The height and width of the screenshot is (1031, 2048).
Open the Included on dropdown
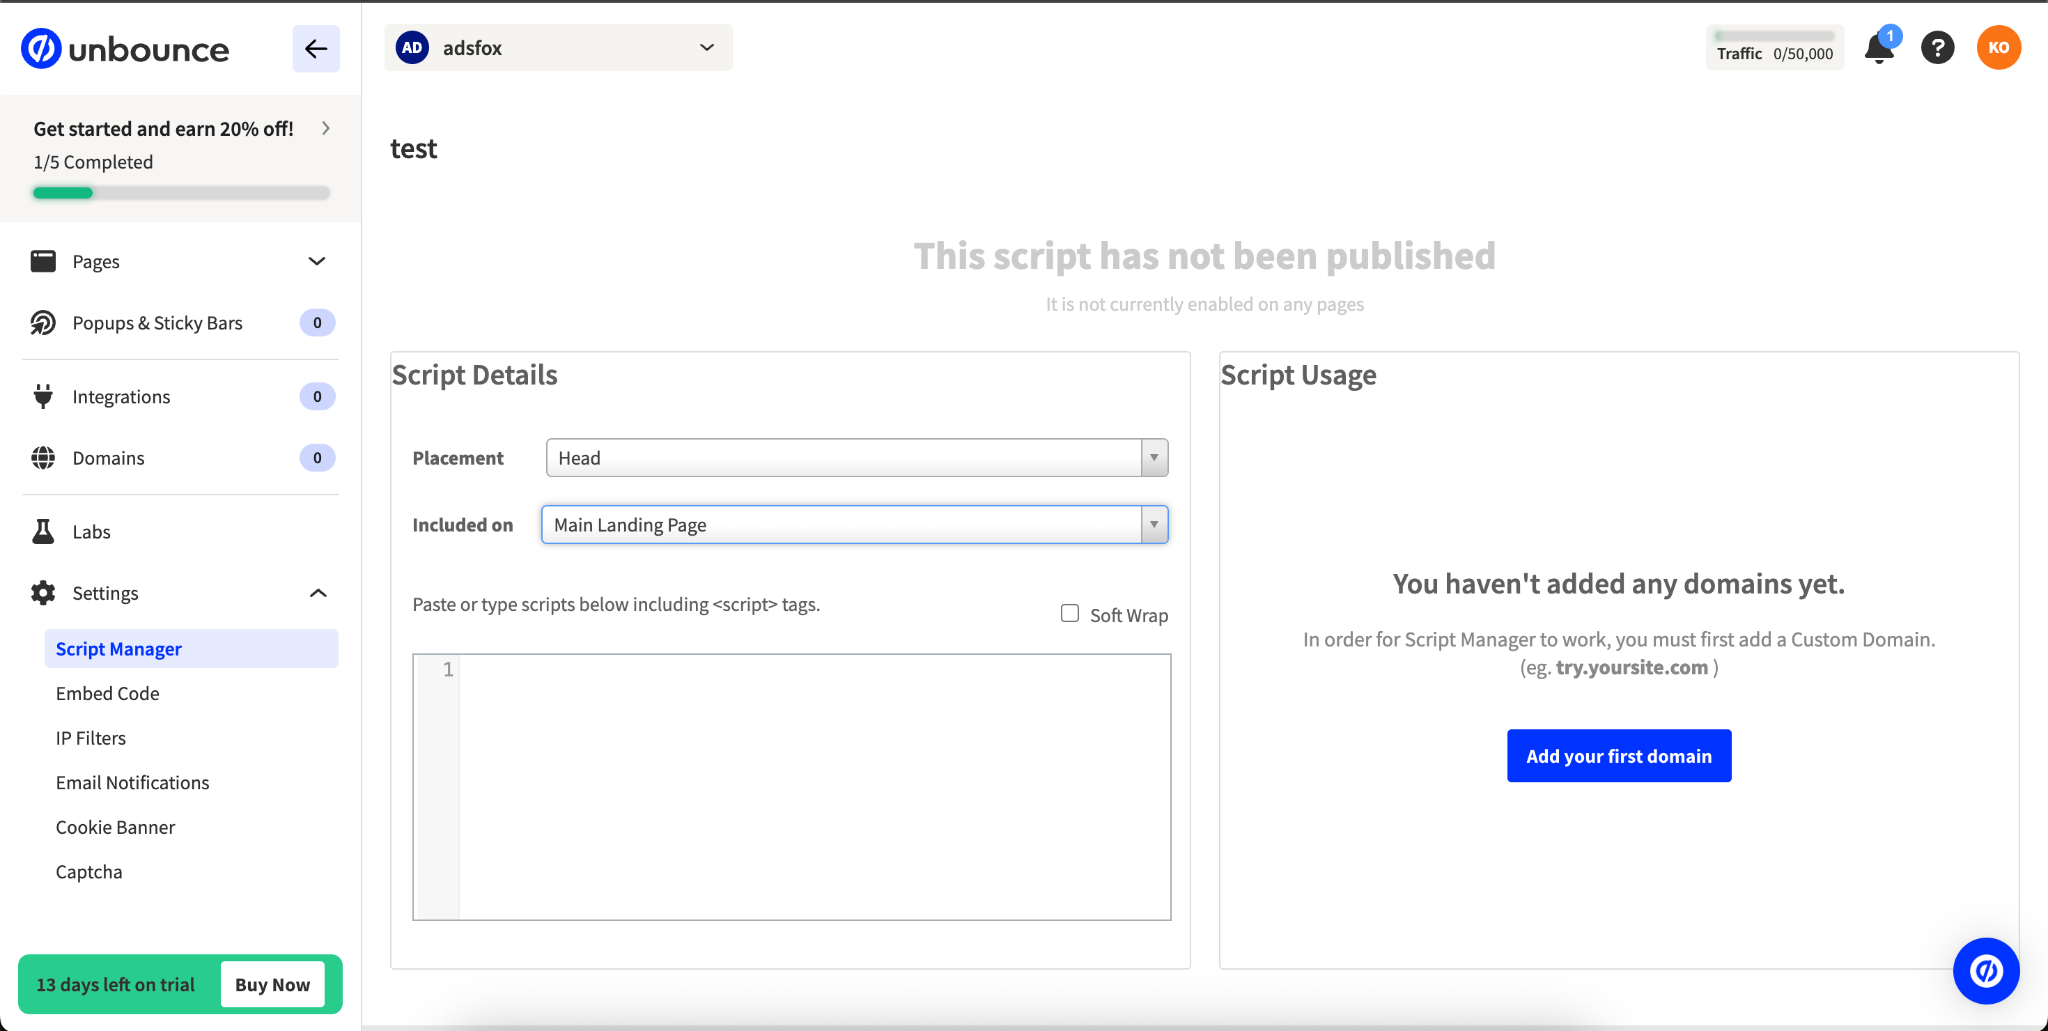pyautogui.click(x=854, y=525)
